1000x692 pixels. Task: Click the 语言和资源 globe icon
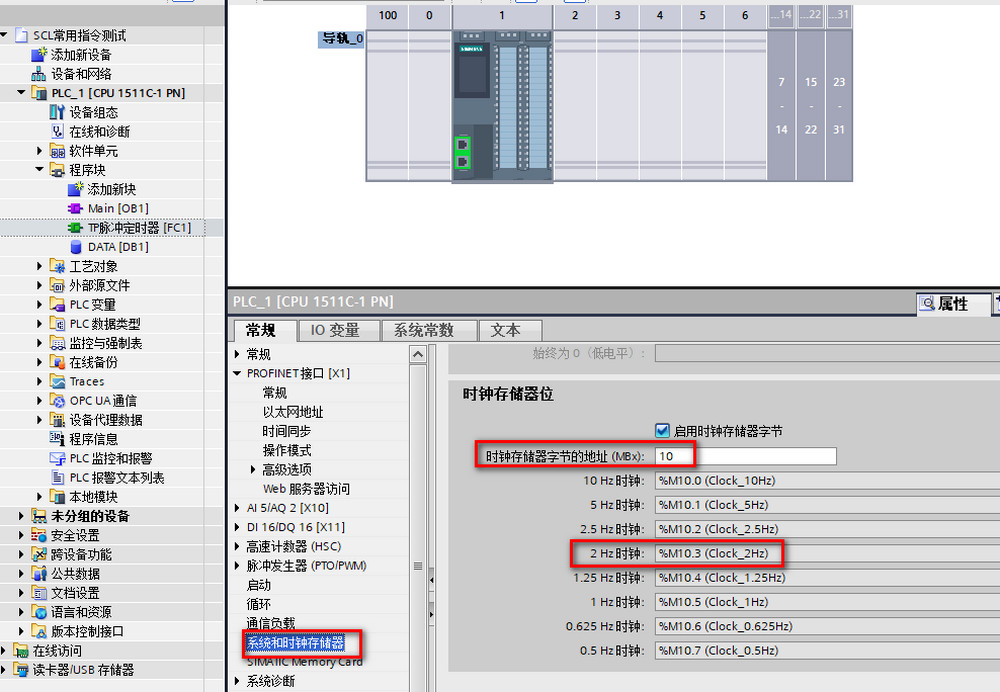pos(39,612)
